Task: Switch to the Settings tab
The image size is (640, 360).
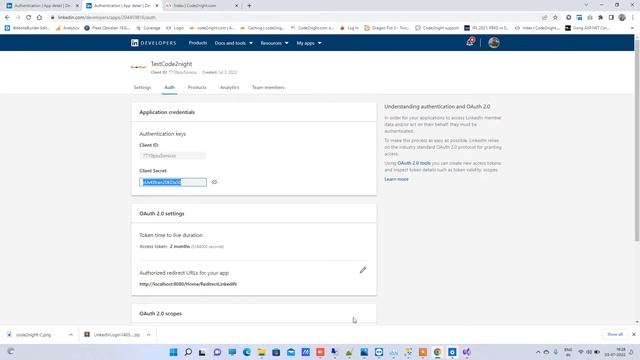Action: (142, 87)
